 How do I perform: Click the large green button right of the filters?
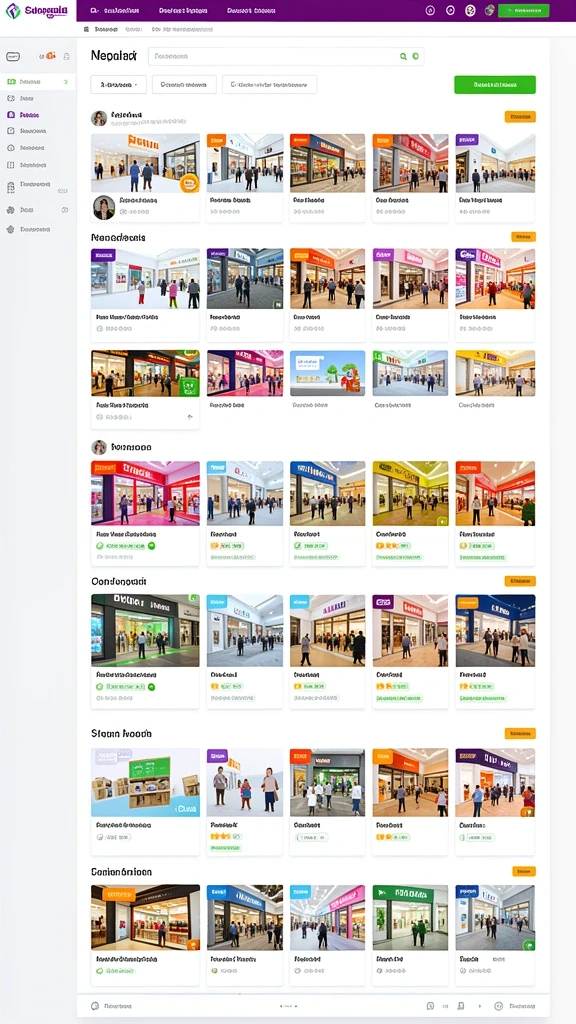[x=495, y=85]
